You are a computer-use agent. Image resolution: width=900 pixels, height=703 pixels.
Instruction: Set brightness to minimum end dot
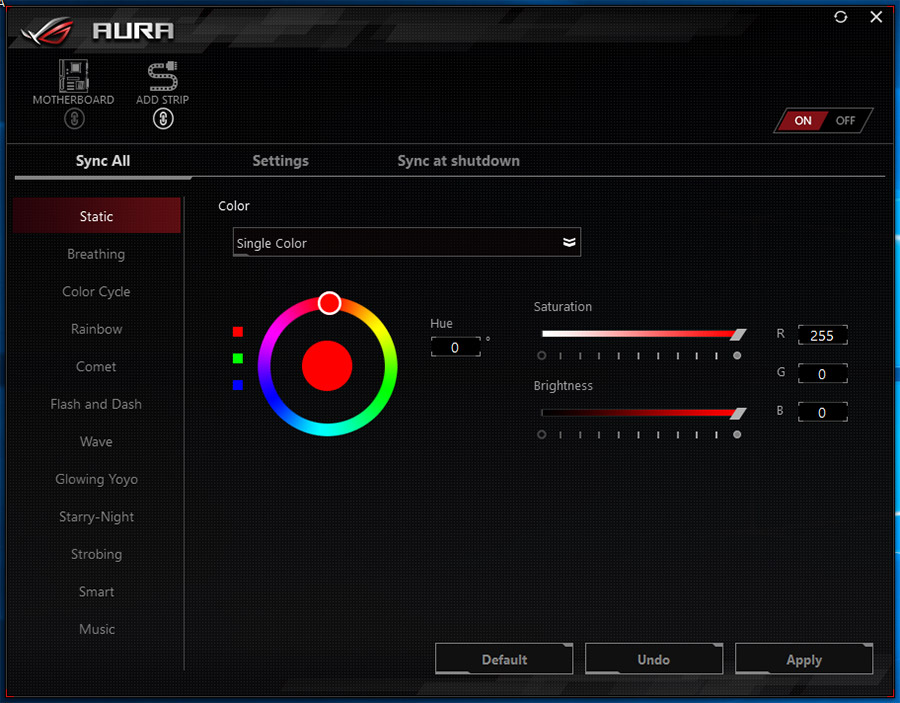pos(541,434)
